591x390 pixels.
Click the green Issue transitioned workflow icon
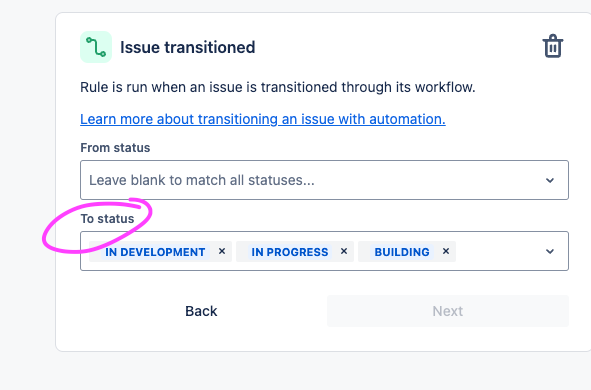(x=96, y=47)
